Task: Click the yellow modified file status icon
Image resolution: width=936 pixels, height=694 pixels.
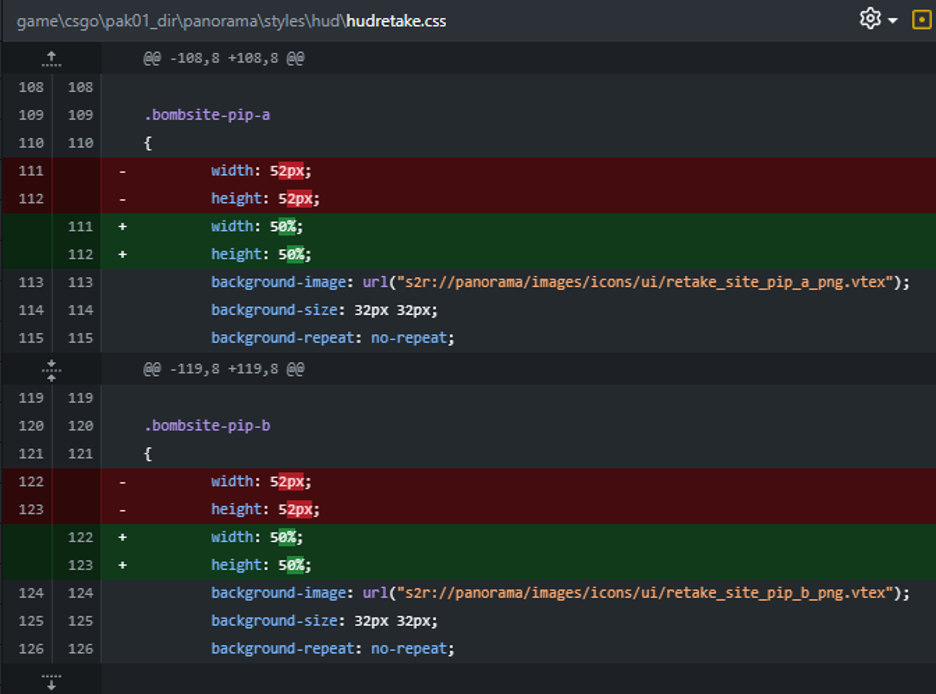Action: point(921,20)
